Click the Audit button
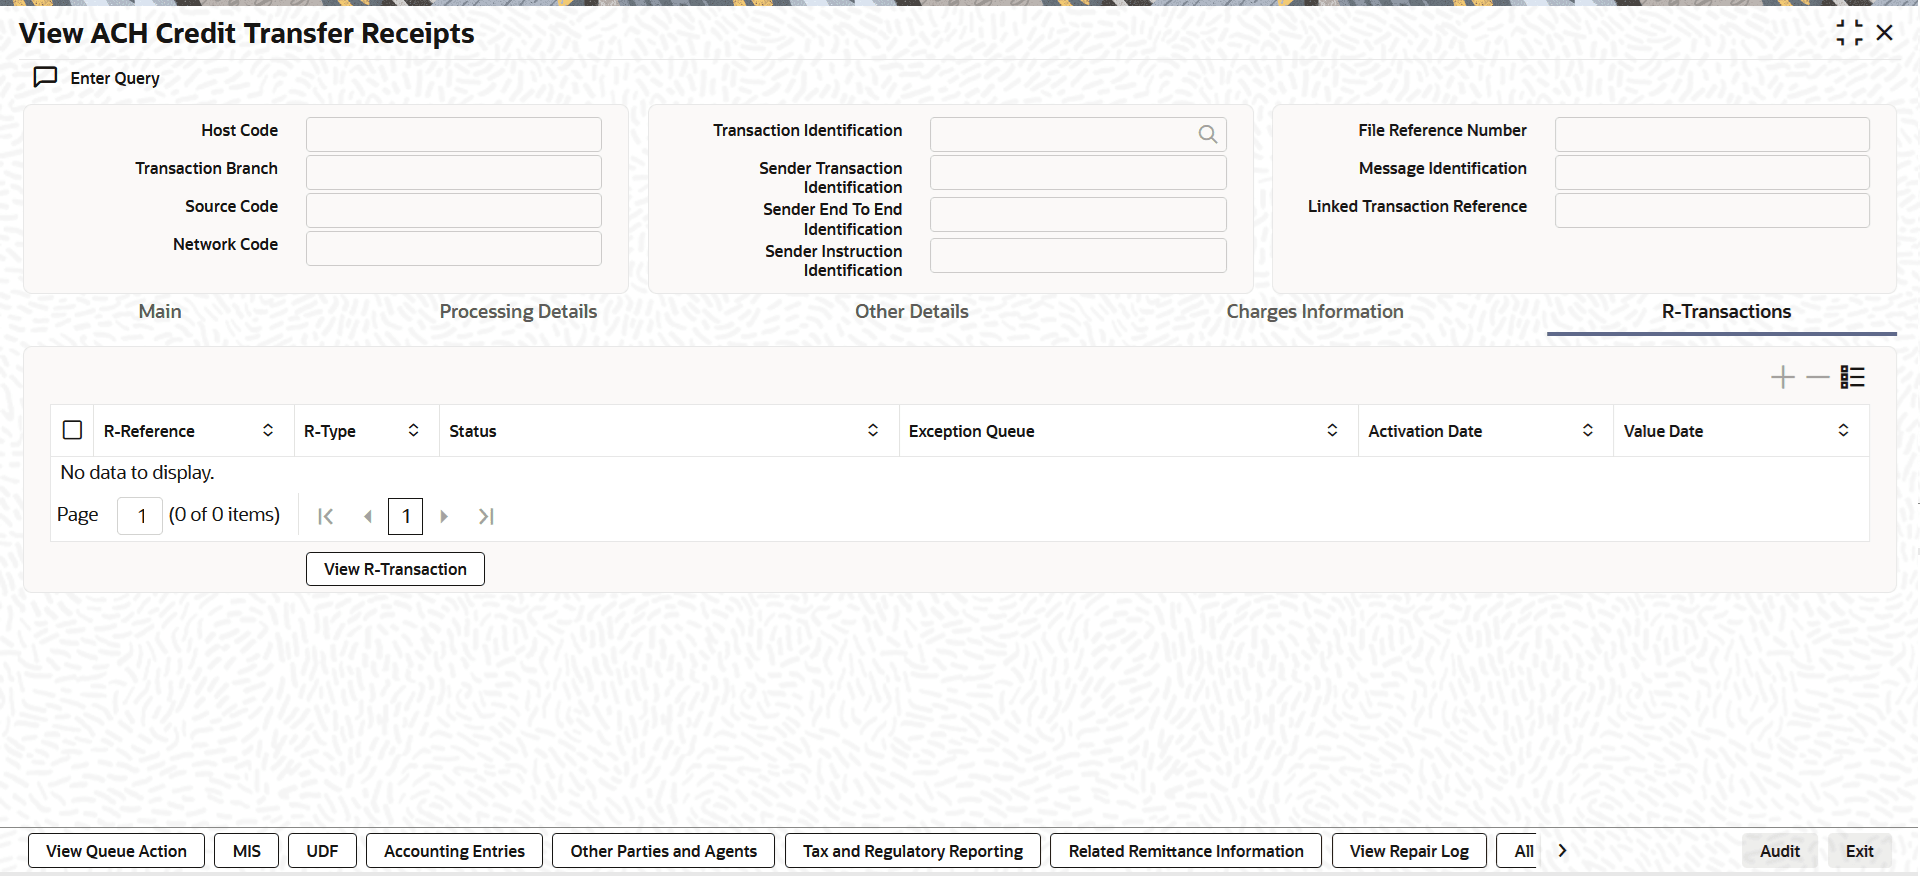Image resolution: width=1920 pixels, height=876 pixels. click(x=1780, y=851)
